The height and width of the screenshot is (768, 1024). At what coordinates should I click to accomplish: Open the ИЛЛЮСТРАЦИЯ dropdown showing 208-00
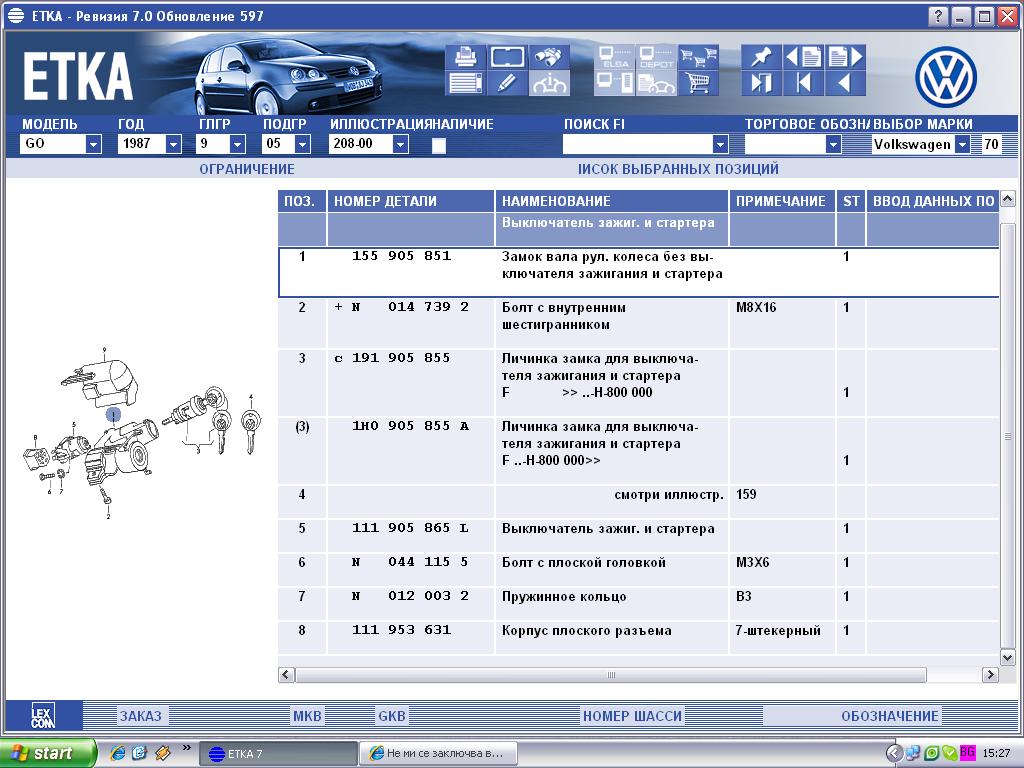point(400,144)
